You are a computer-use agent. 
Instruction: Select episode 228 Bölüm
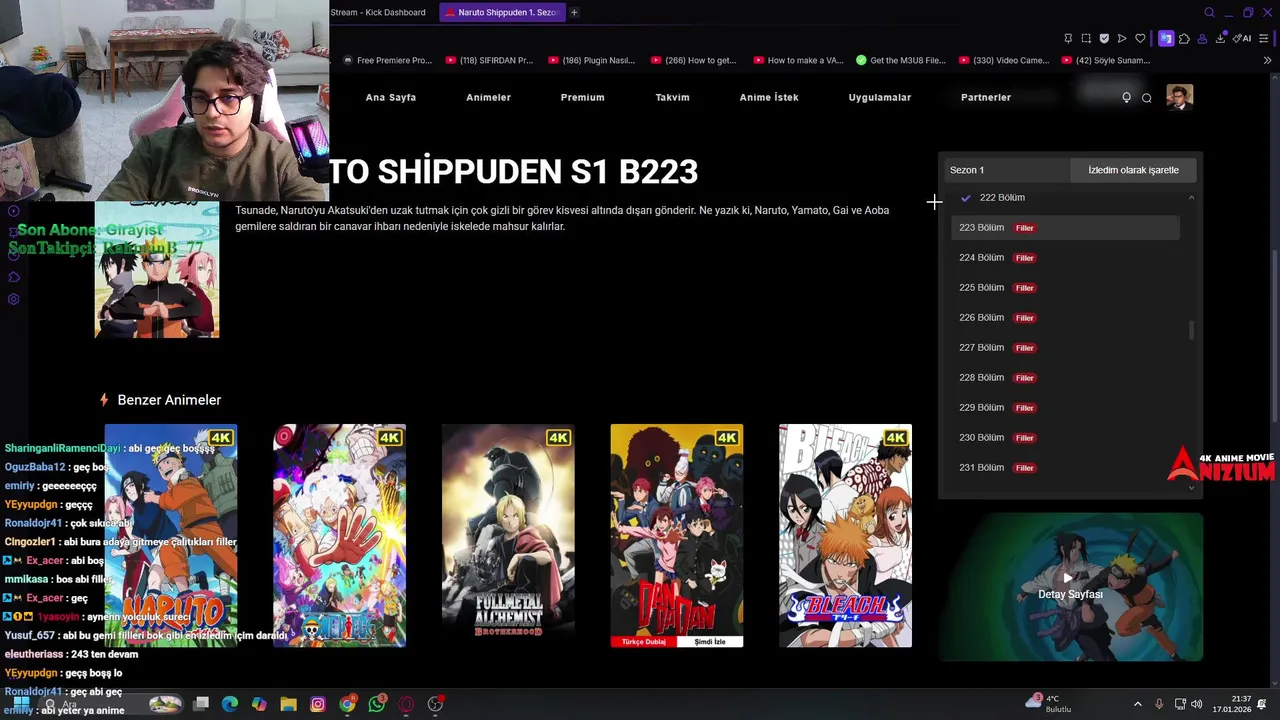[1065, 378]
